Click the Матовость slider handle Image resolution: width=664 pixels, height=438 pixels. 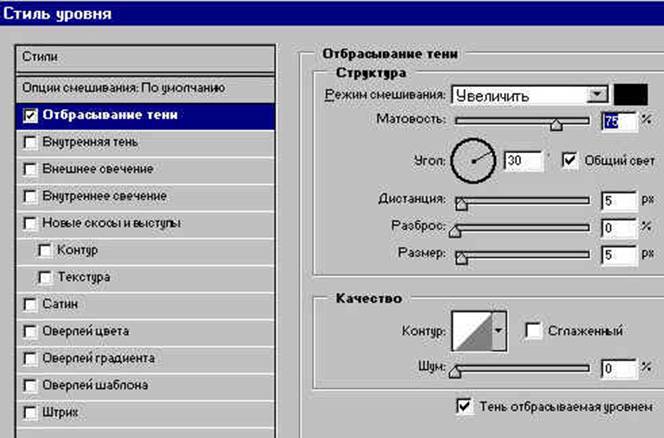[x=556, y=124]
